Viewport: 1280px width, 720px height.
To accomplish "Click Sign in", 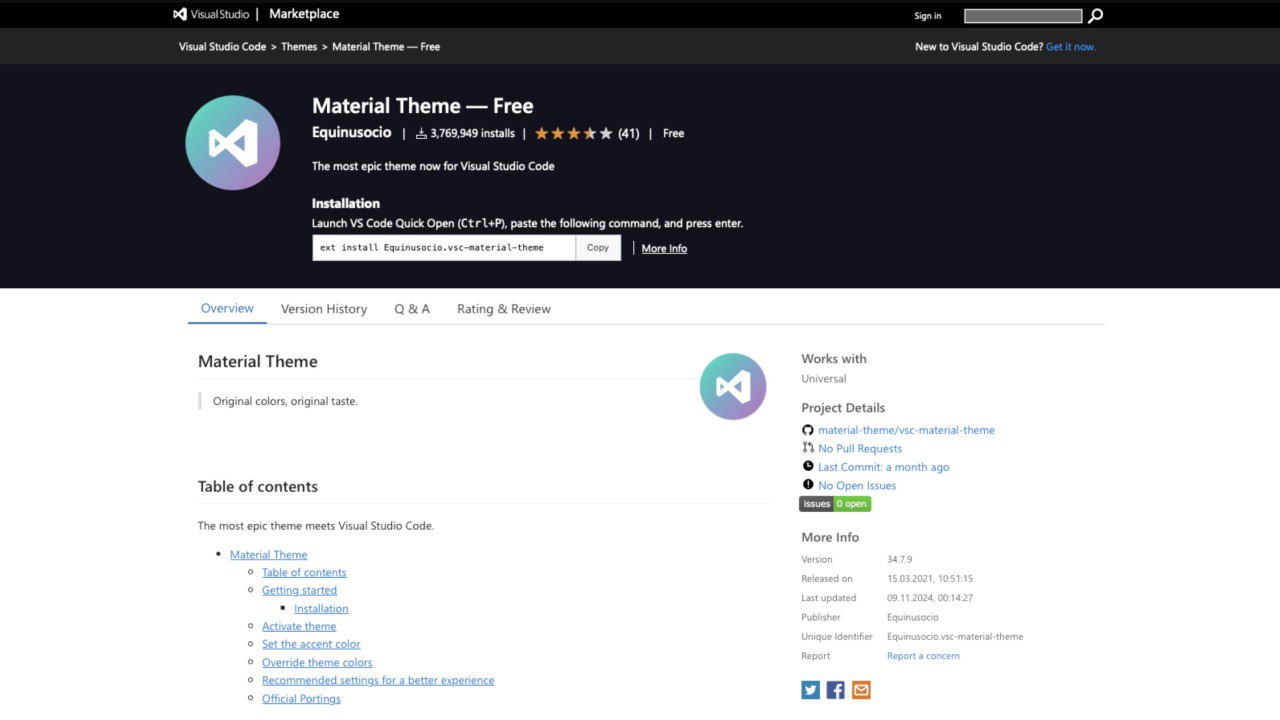I will tap(928, 15).
